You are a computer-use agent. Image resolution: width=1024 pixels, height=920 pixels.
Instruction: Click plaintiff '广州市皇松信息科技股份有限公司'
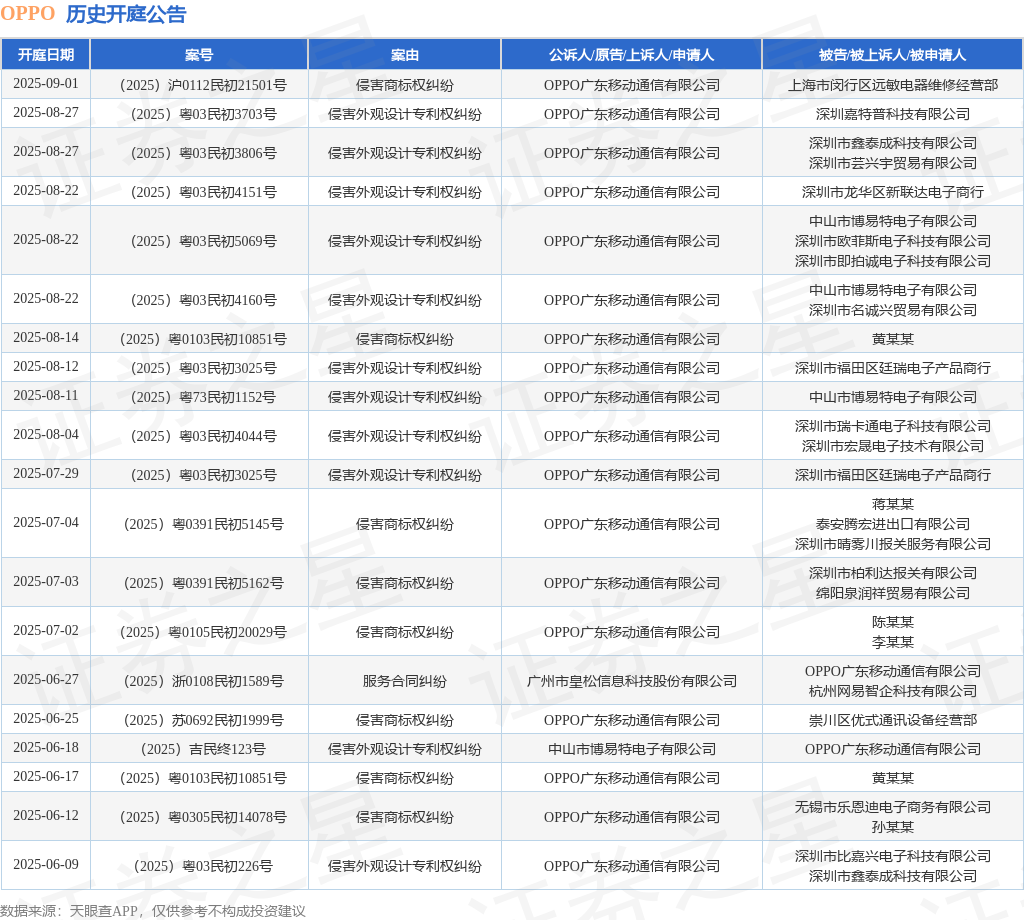coord(632,680)
